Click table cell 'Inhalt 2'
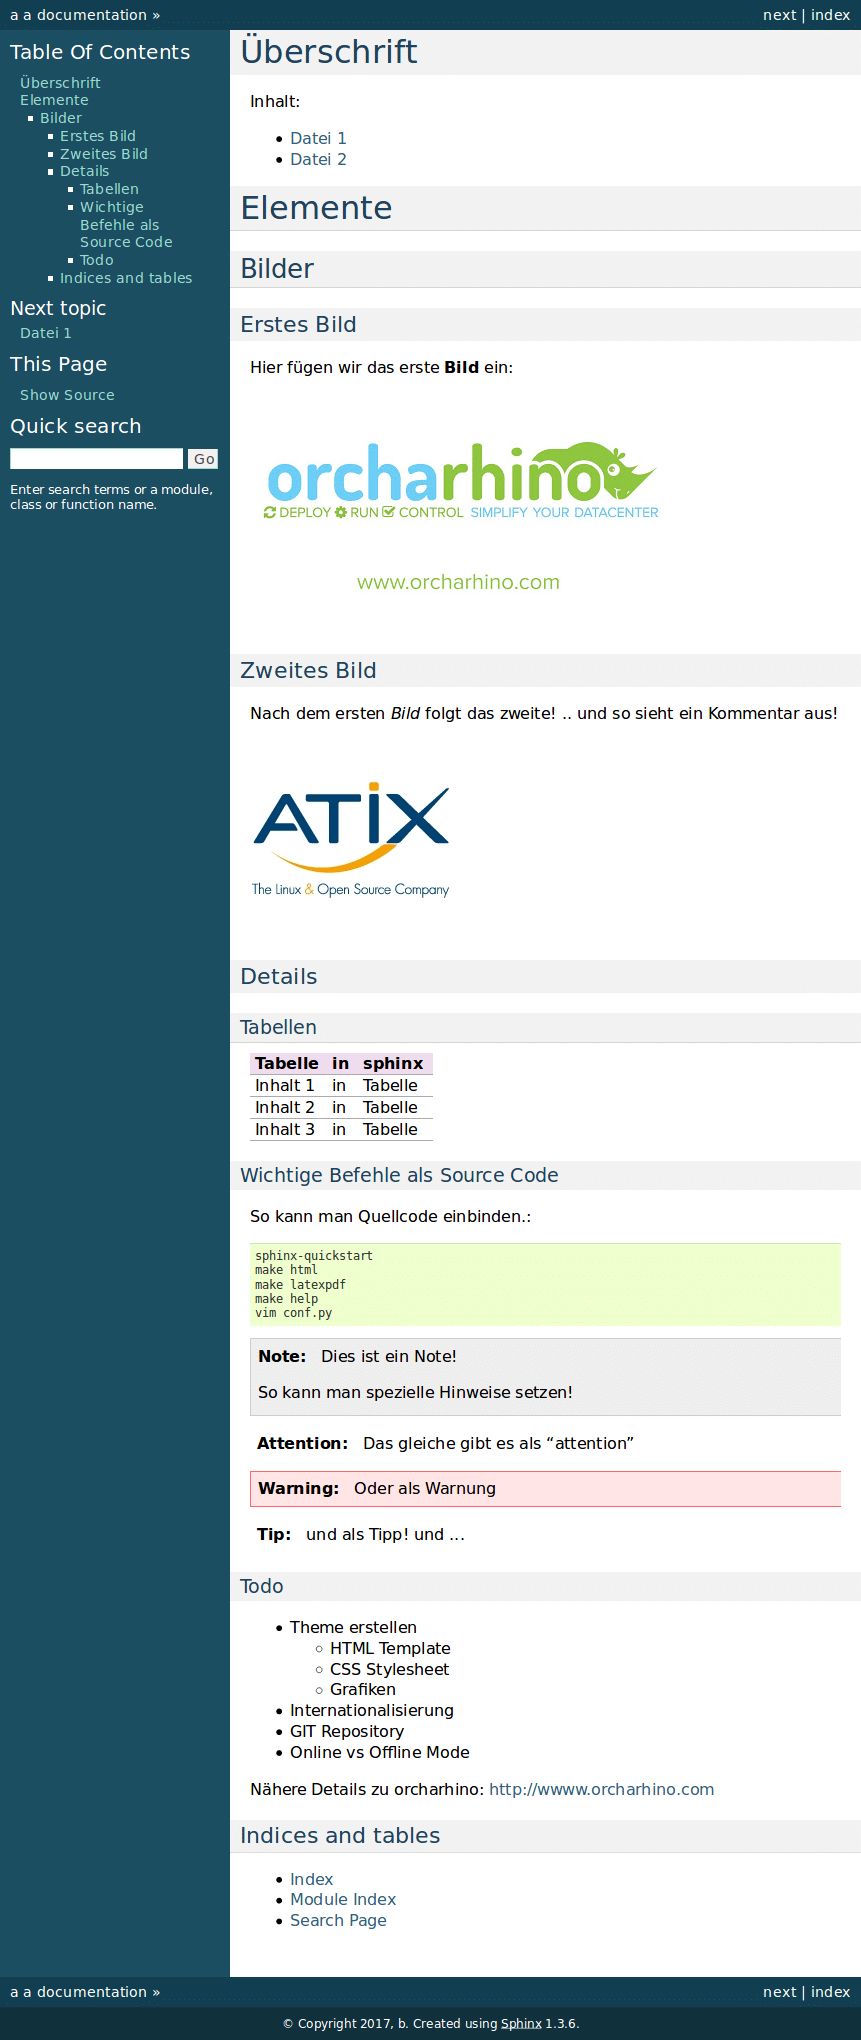The image size is (861, 2040). tap(285, 1107)
